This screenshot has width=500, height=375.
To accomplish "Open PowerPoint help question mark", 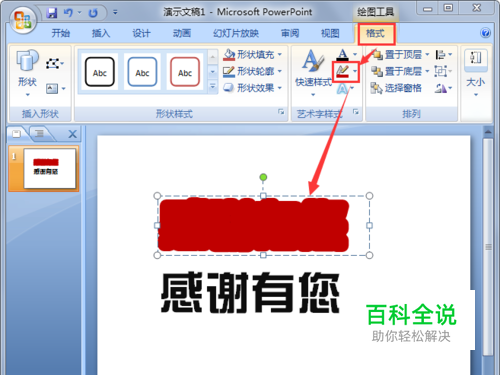I will tap(485, 33).
